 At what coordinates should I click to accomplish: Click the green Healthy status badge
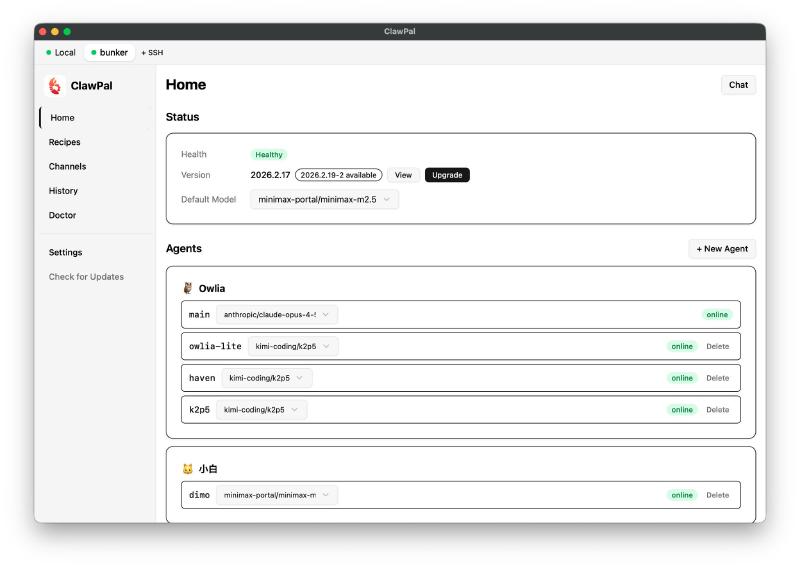[x=269, y=155]
